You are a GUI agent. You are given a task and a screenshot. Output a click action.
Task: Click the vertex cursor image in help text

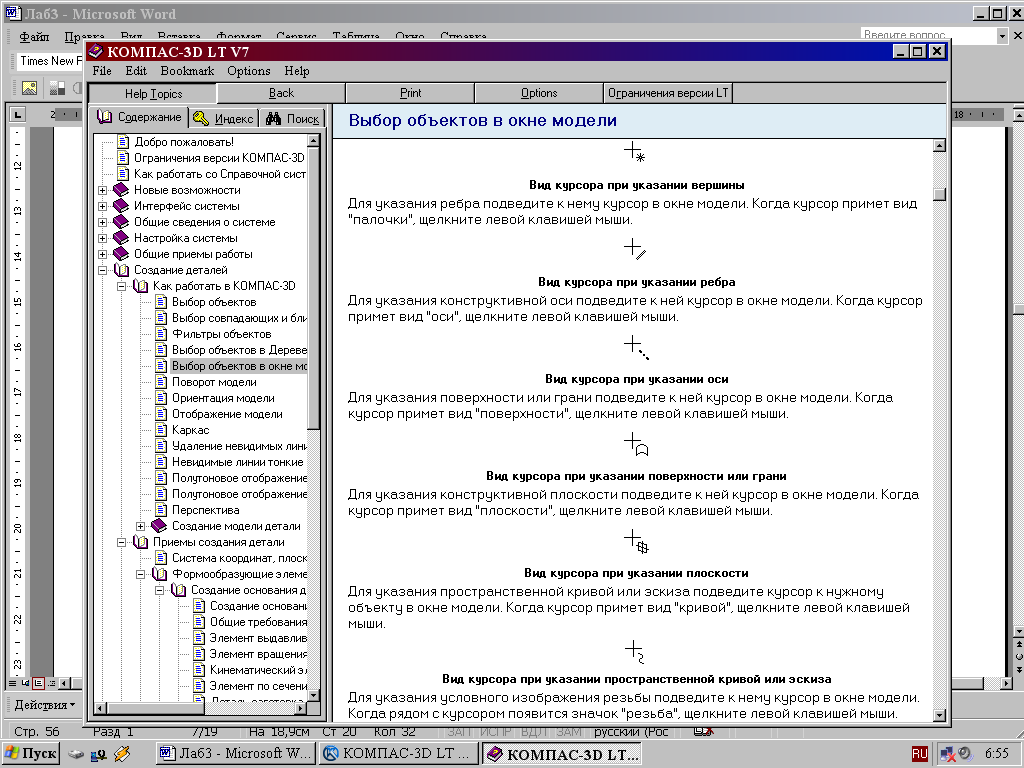coord(635,152)
